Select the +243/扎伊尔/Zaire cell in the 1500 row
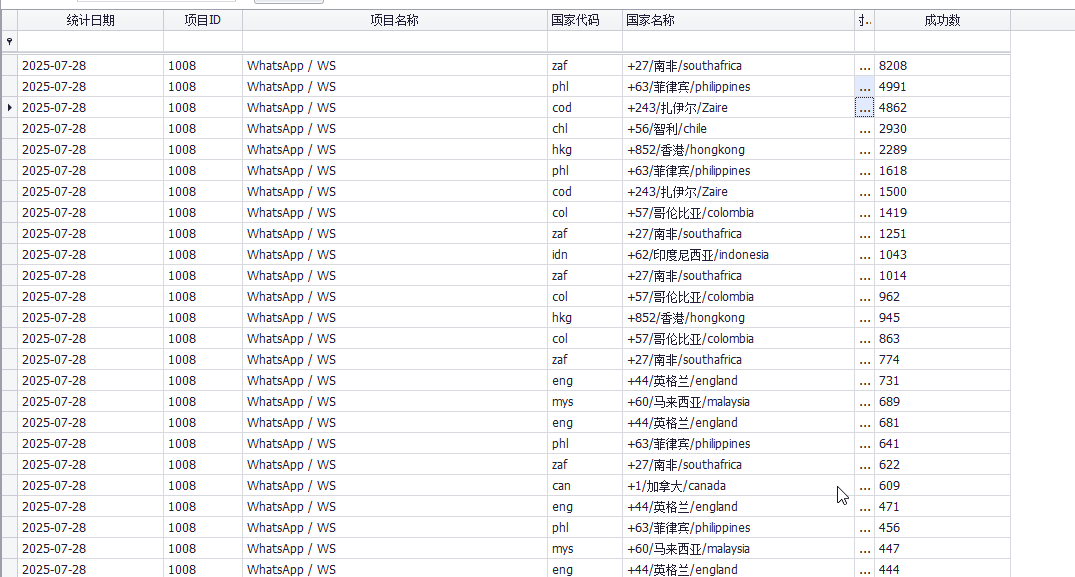Image resolution: width=1075 pixels, height=577 pixels. (x=738, y=192)
